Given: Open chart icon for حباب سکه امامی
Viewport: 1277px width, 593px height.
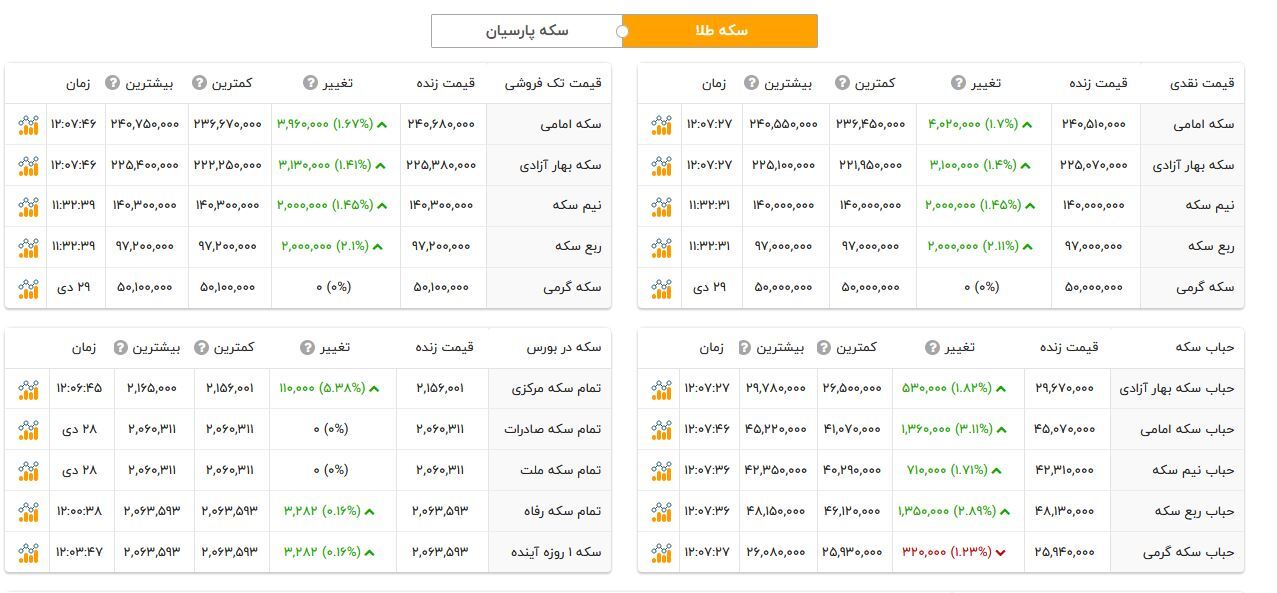Looking at the screenshot, I should click(x=660, y=430).
